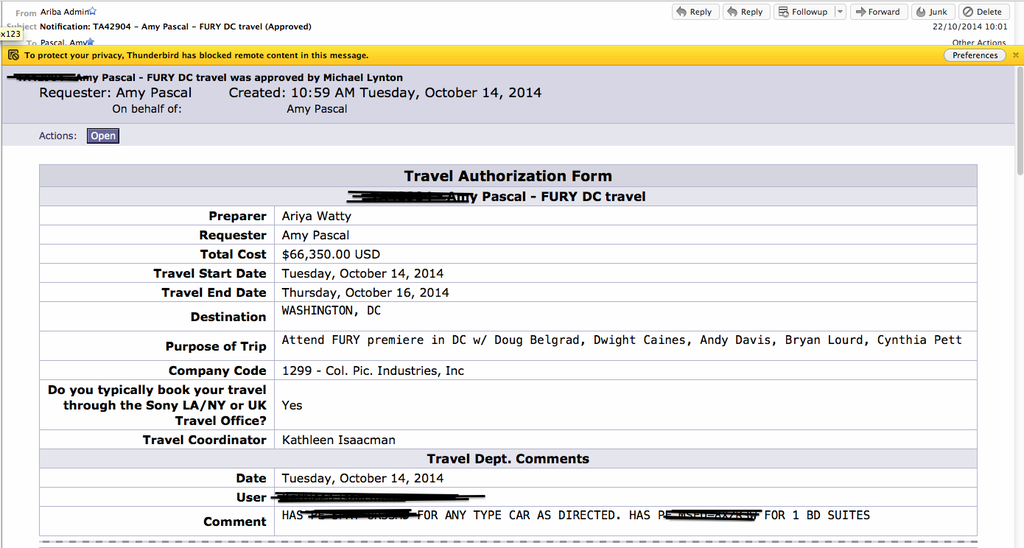This screenshot has width=1024, height=548.
Task: Click the Travel Authorization Form heading
Action: tap(508, 176)
